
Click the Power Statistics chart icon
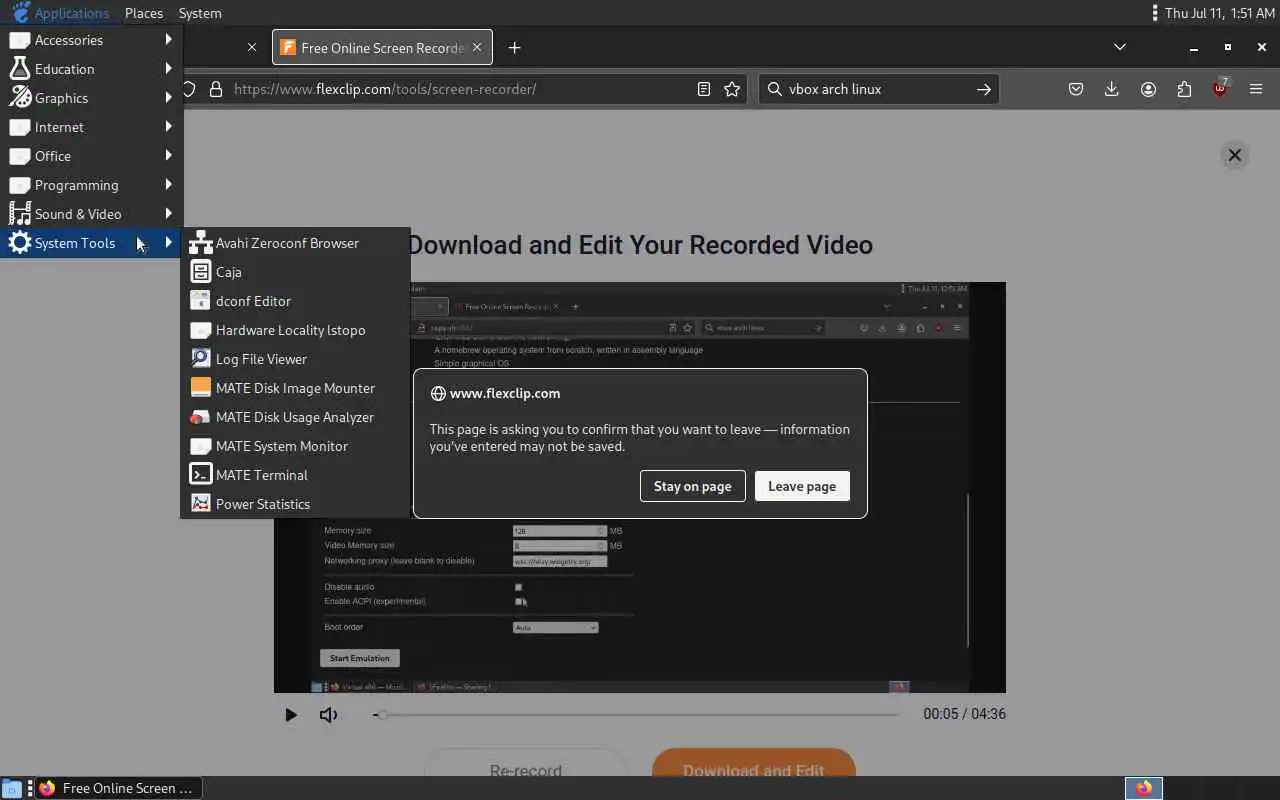(x=201, y=504)
